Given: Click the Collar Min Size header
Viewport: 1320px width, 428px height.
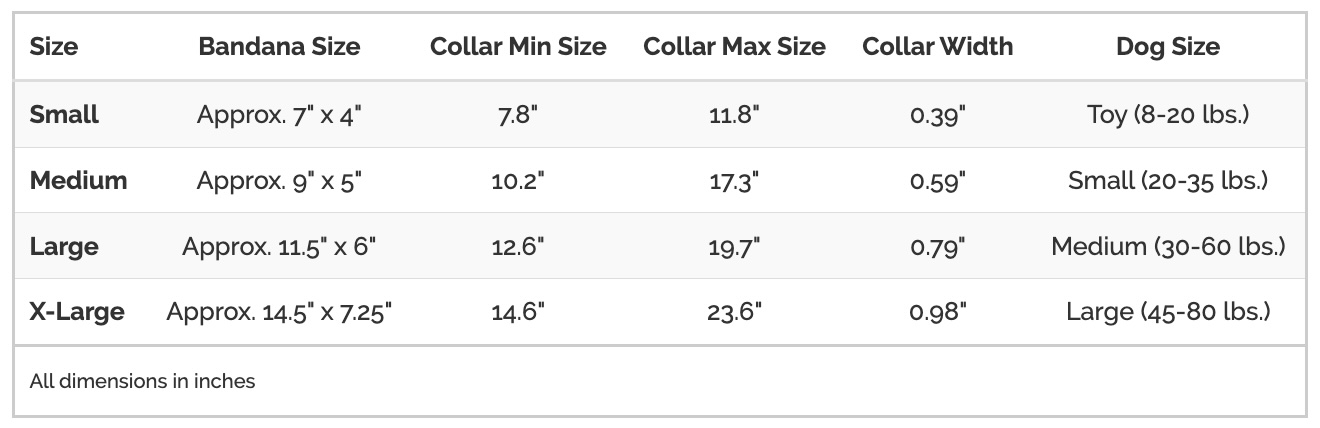Looking at the screenshot, I should (x=518, y=46).
